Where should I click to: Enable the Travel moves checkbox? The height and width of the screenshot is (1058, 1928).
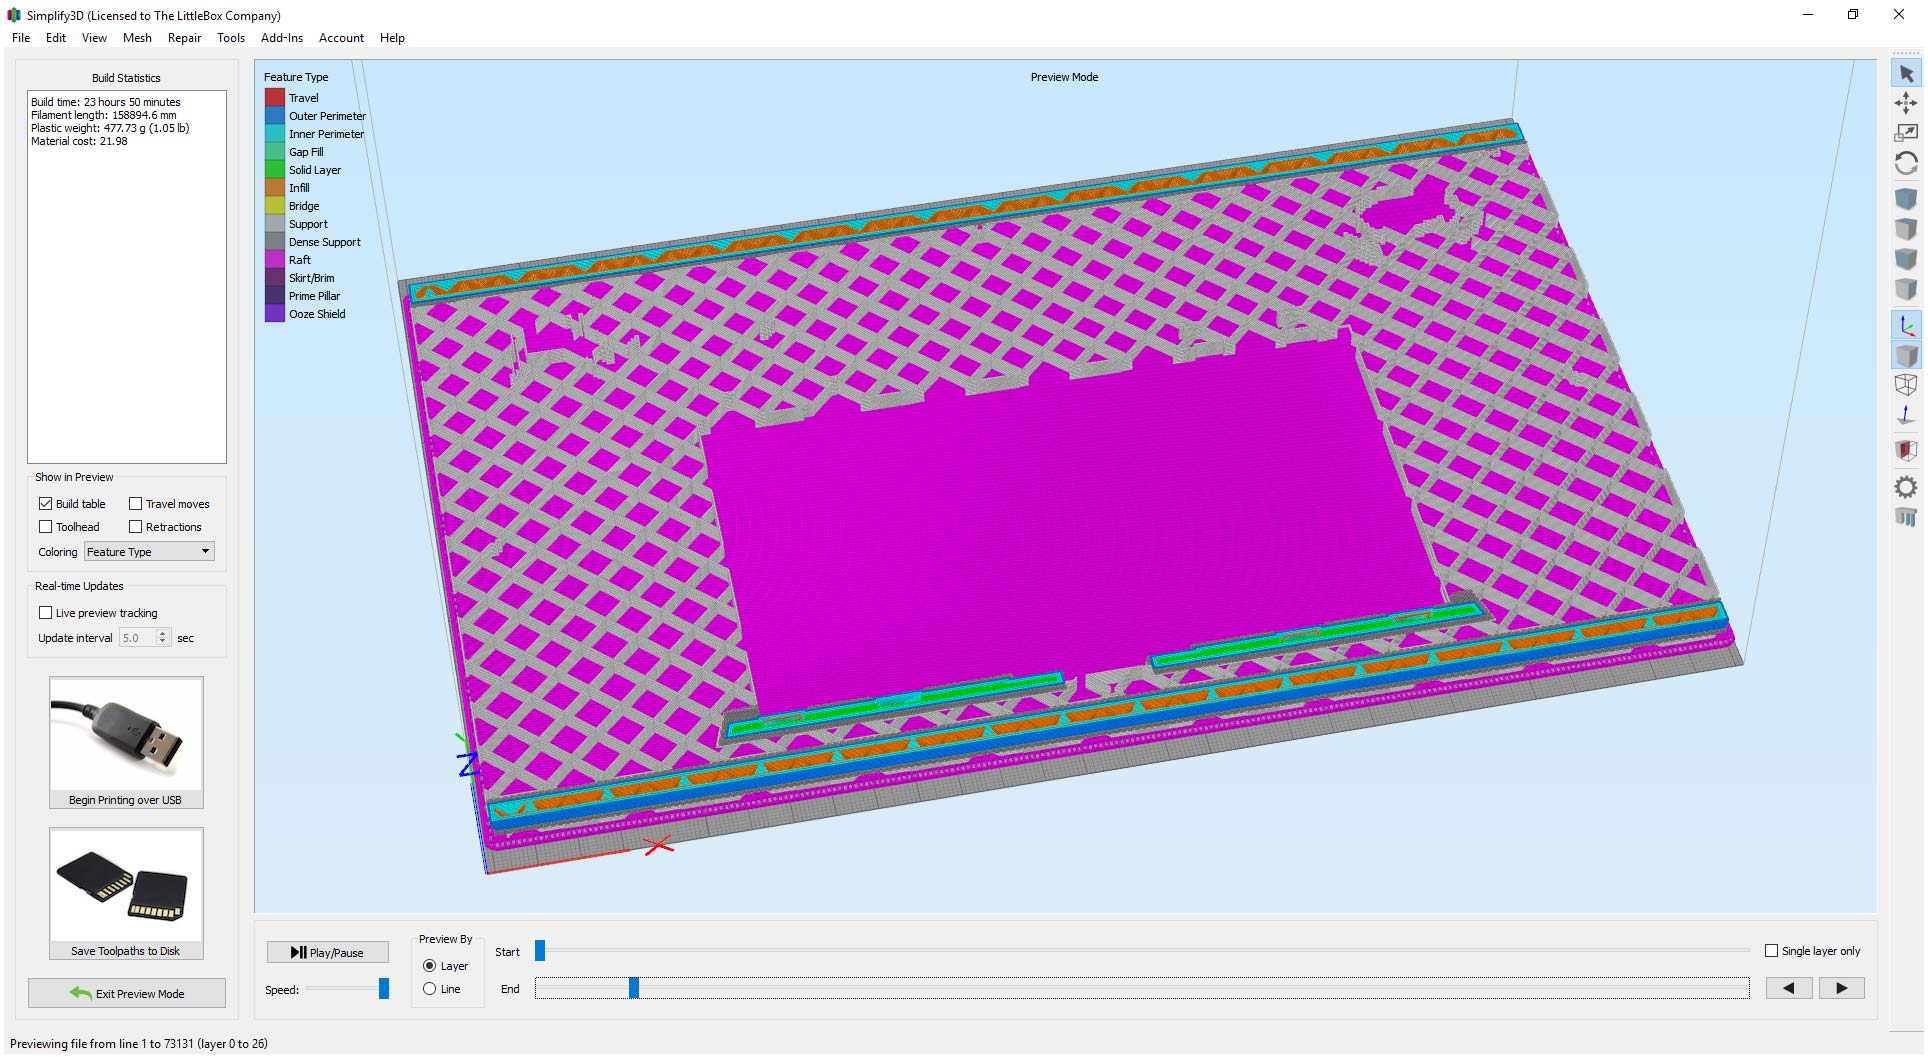(x=135, y=504)
